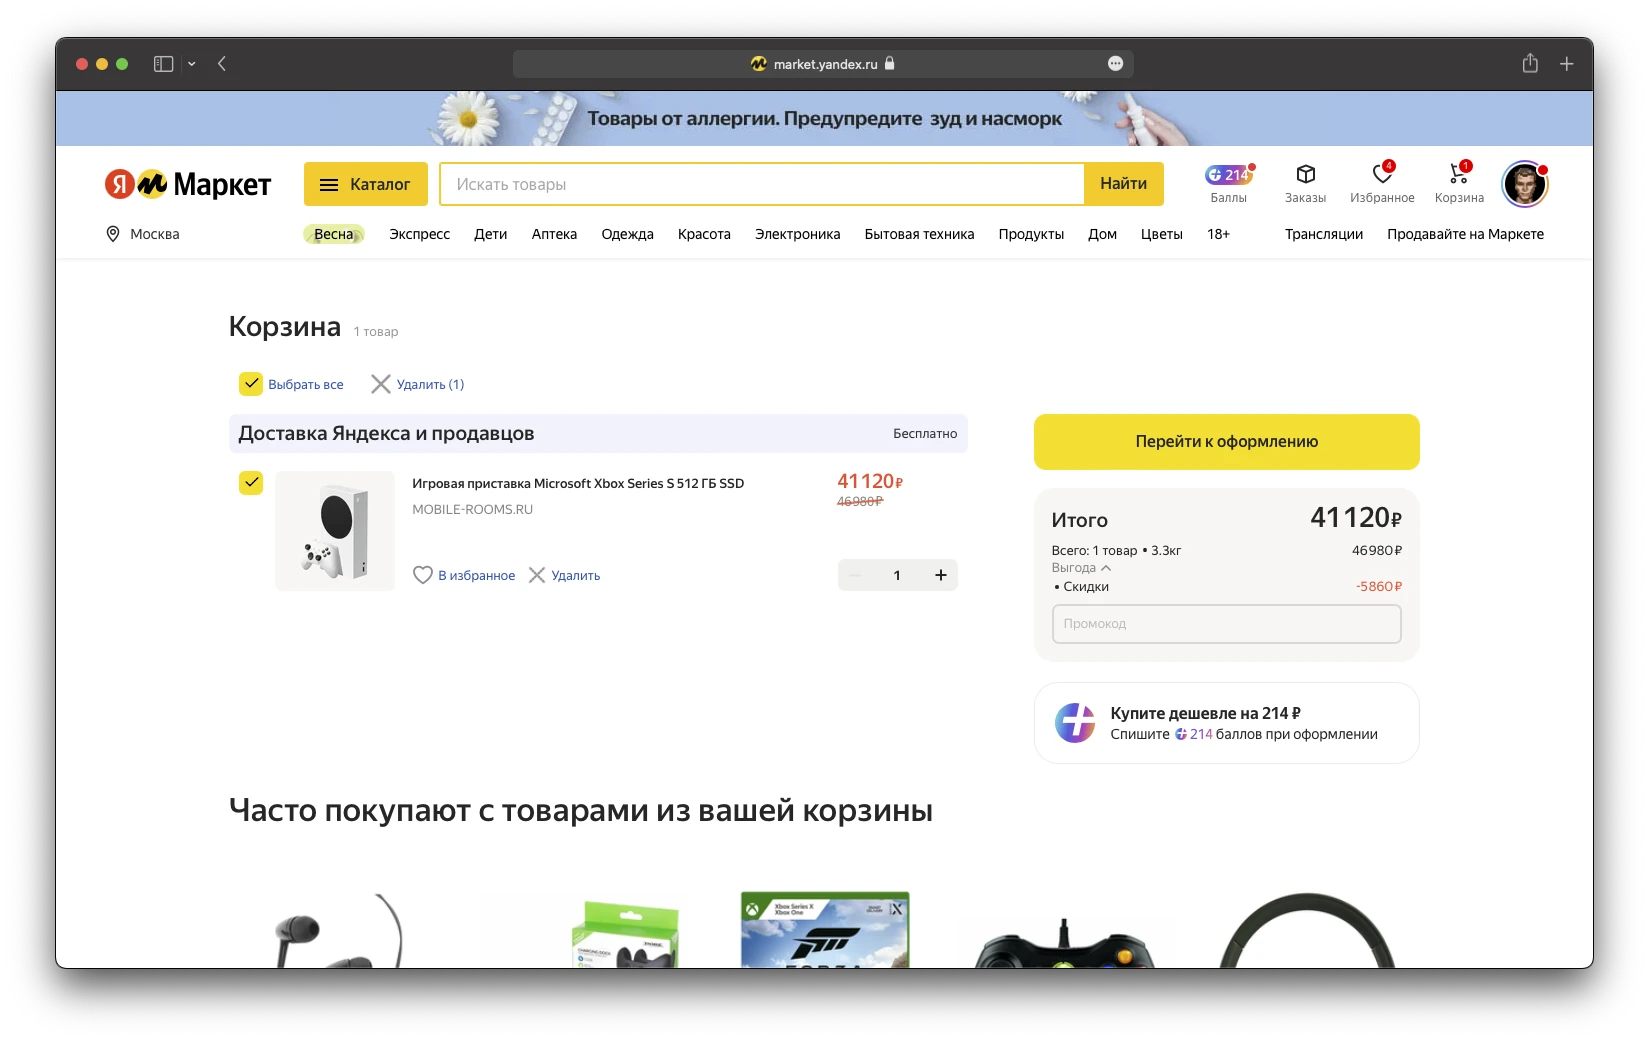Click the Перейти к оформлению button

tap(1226, 441)
